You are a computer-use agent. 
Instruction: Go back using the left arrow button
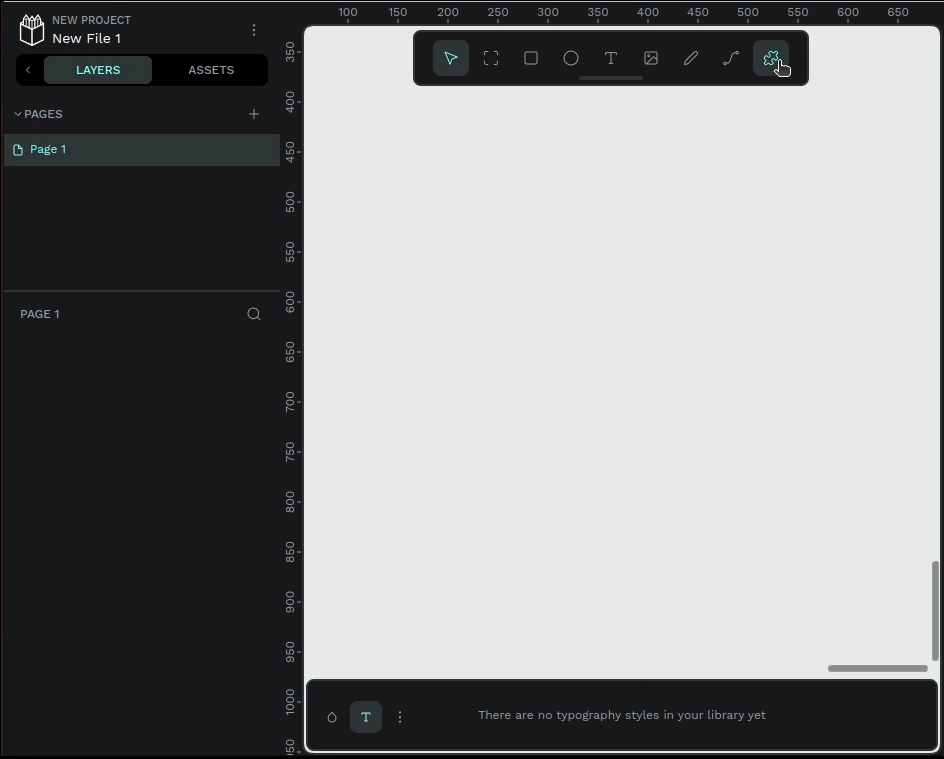(28, 70)
